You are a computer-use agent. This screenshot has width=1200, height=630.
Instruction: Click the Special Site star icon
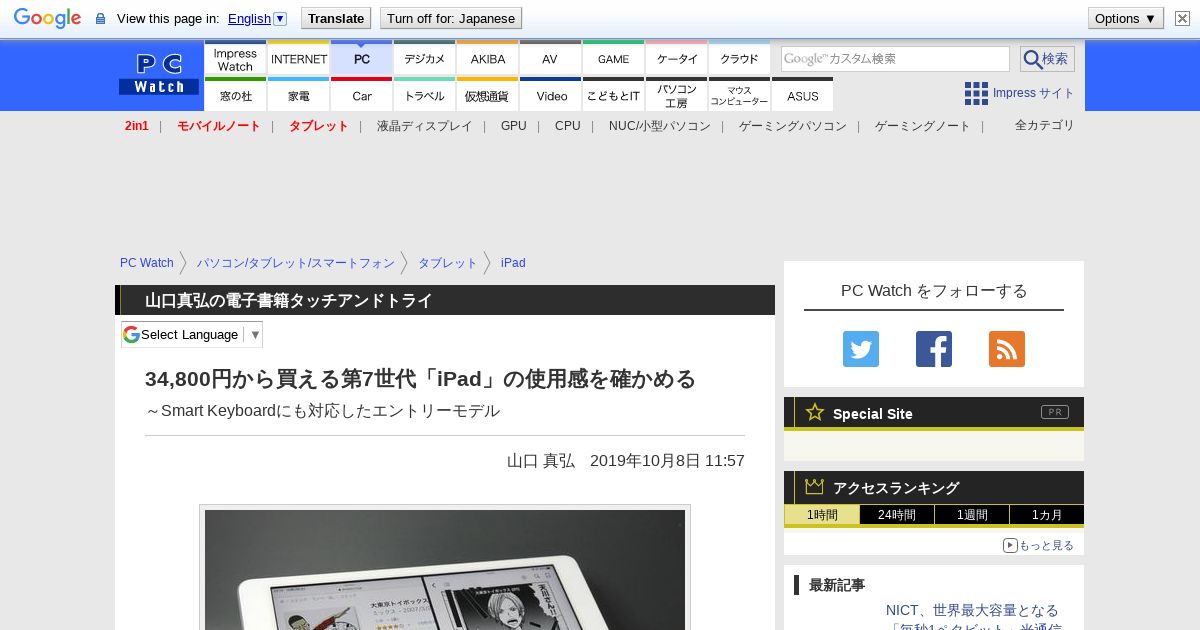815,412
